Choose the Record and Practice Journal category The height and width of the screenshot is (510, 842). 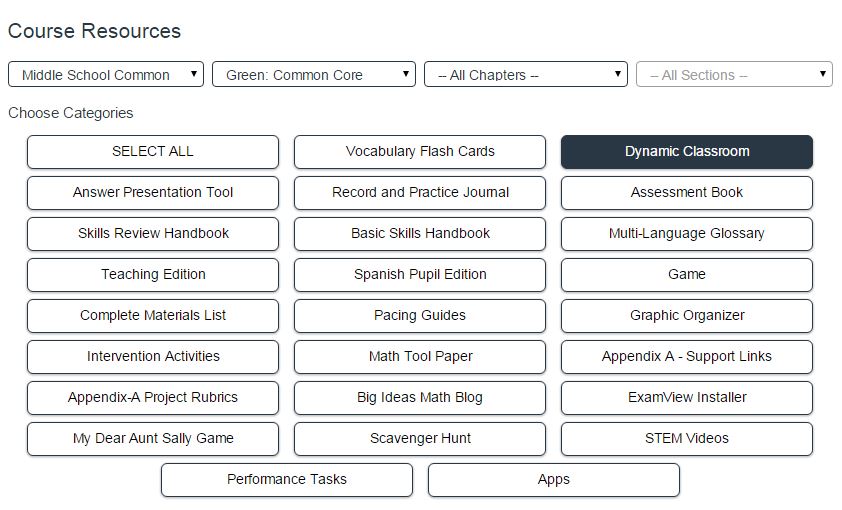coord(420,193)
